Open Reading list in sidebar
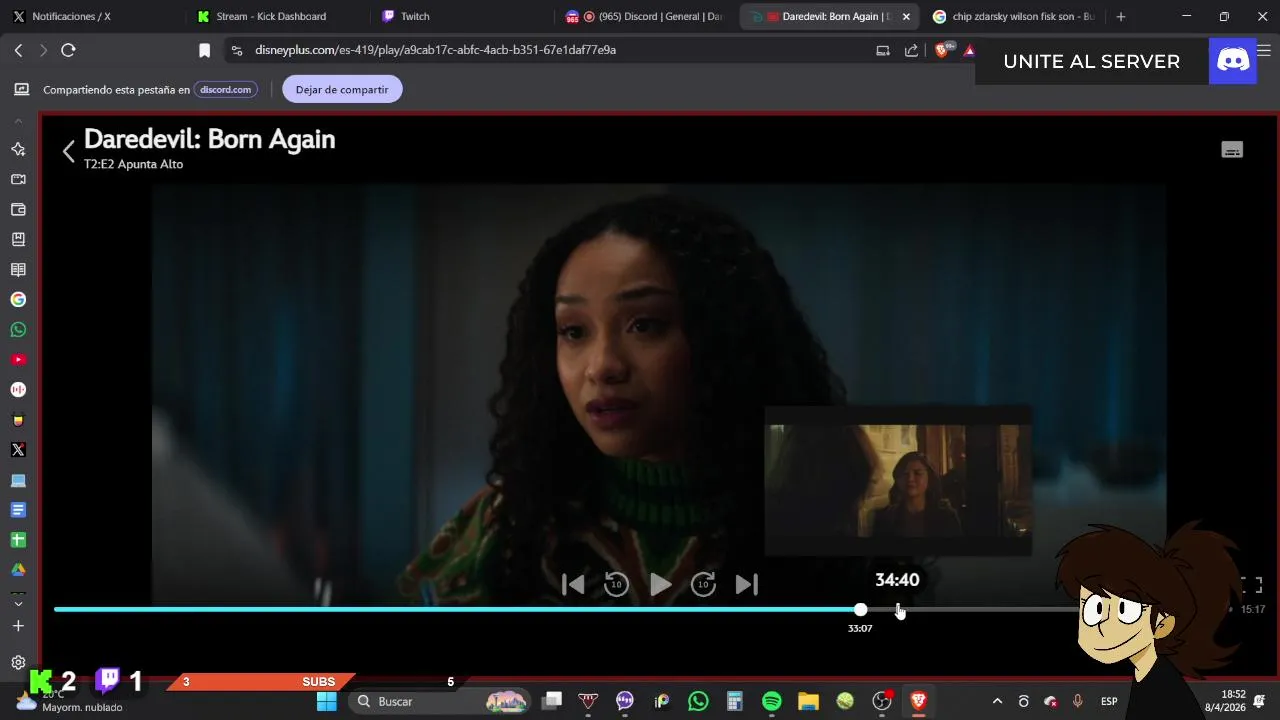Image resolution: width=1280 pixels, height=720 pixels. pos(18,269)
